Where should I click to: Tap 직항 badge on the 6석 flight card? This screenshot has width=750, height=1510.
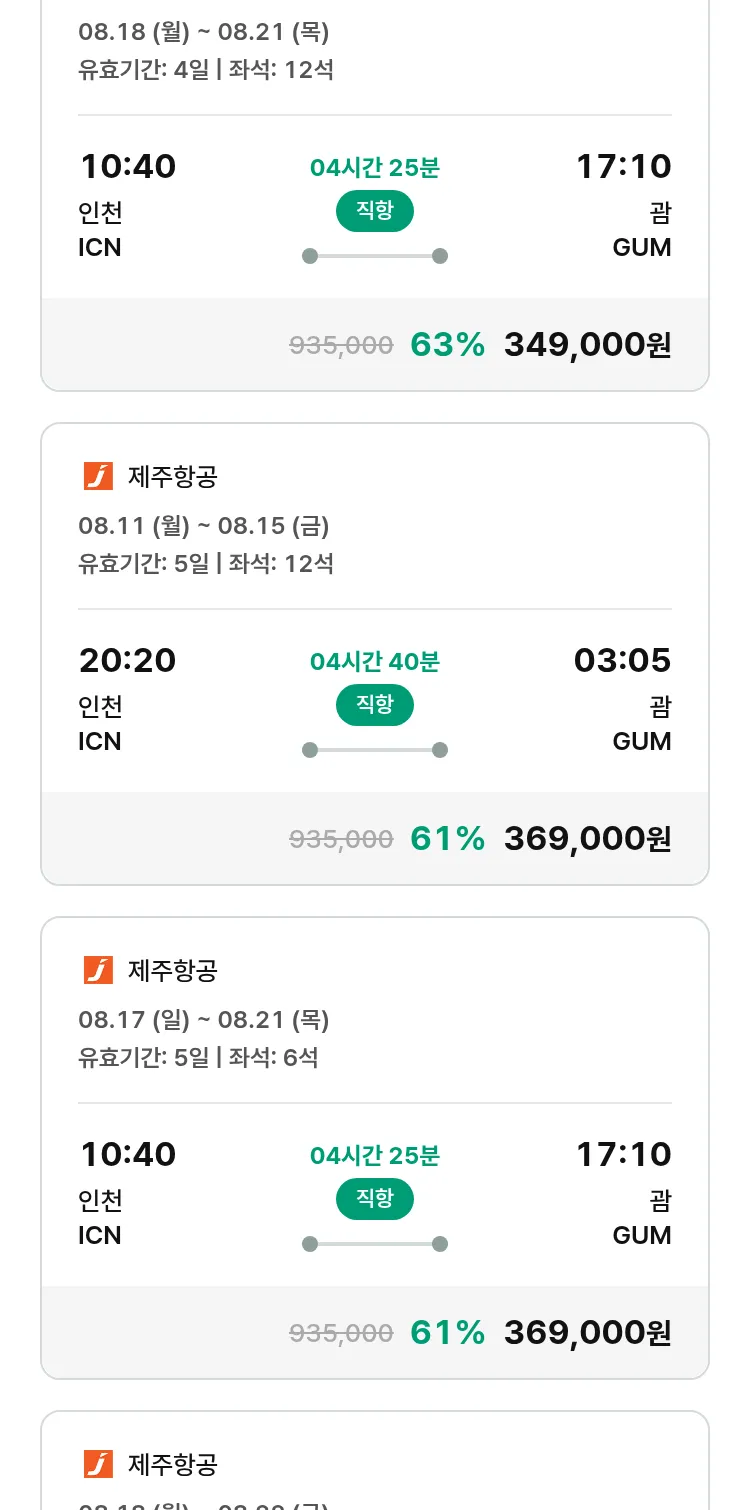point(374,1199)
